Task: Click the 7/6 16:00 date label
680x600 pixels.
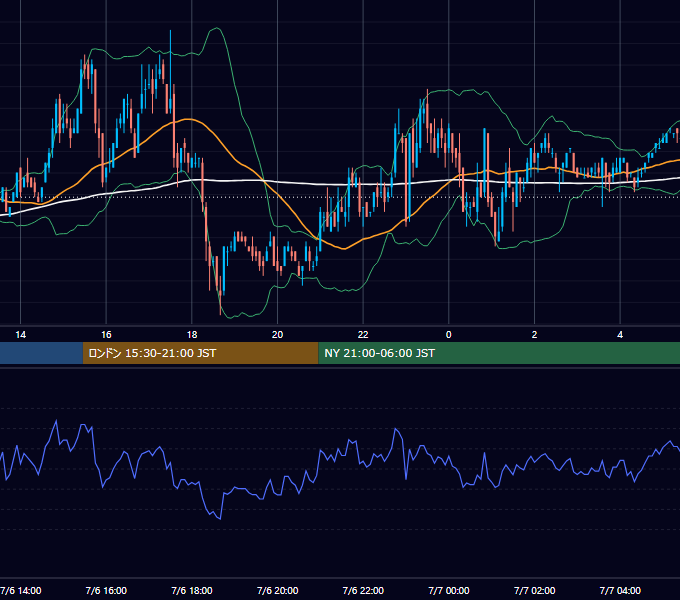Action: 106,590
